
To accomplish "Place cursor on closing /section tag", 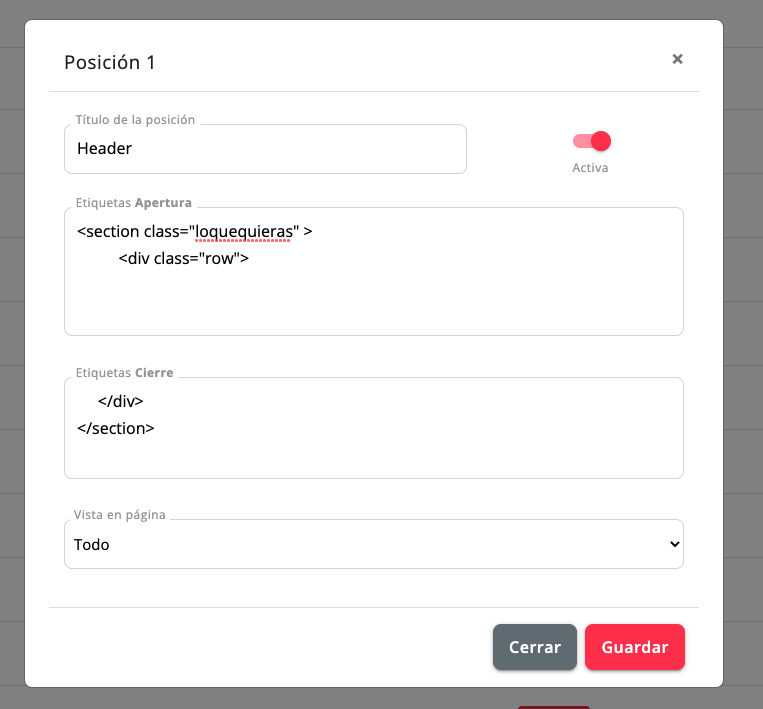I will 116,428.
